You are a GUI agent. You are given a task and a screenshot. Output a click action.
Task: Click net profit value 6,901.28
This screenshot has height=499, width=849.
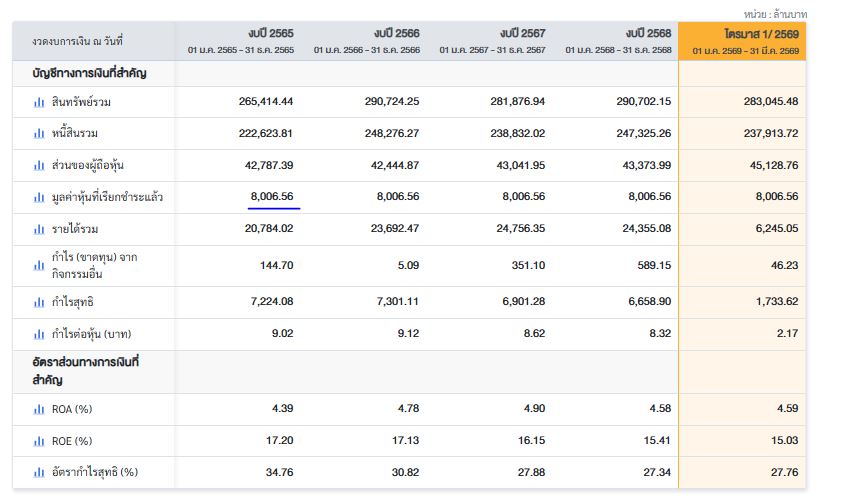(x=524, y=301)
